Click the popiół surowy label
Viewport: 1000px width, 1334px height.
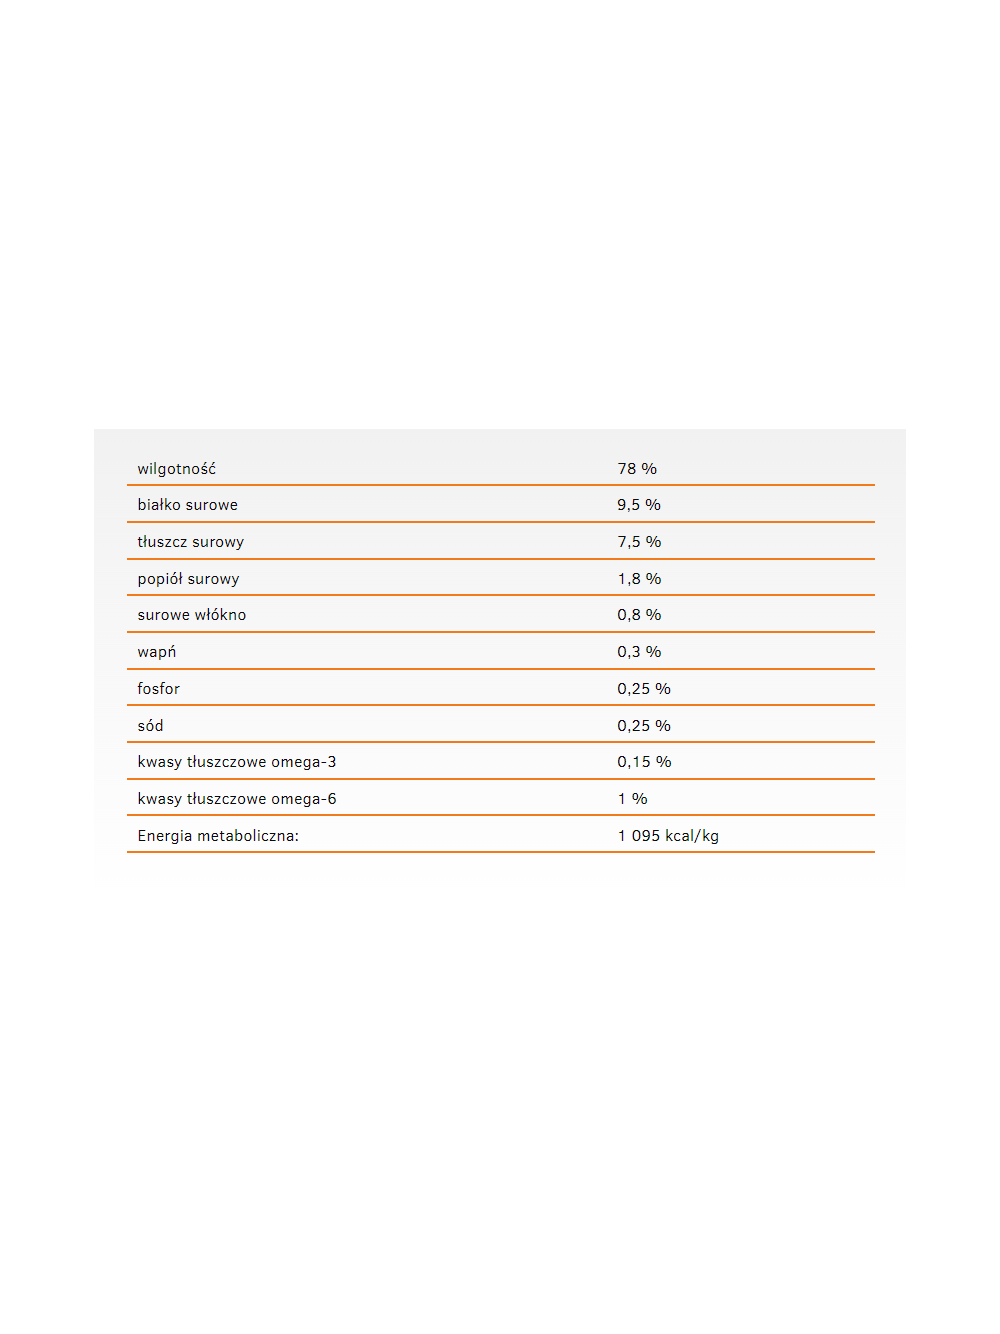pos(189,579)
